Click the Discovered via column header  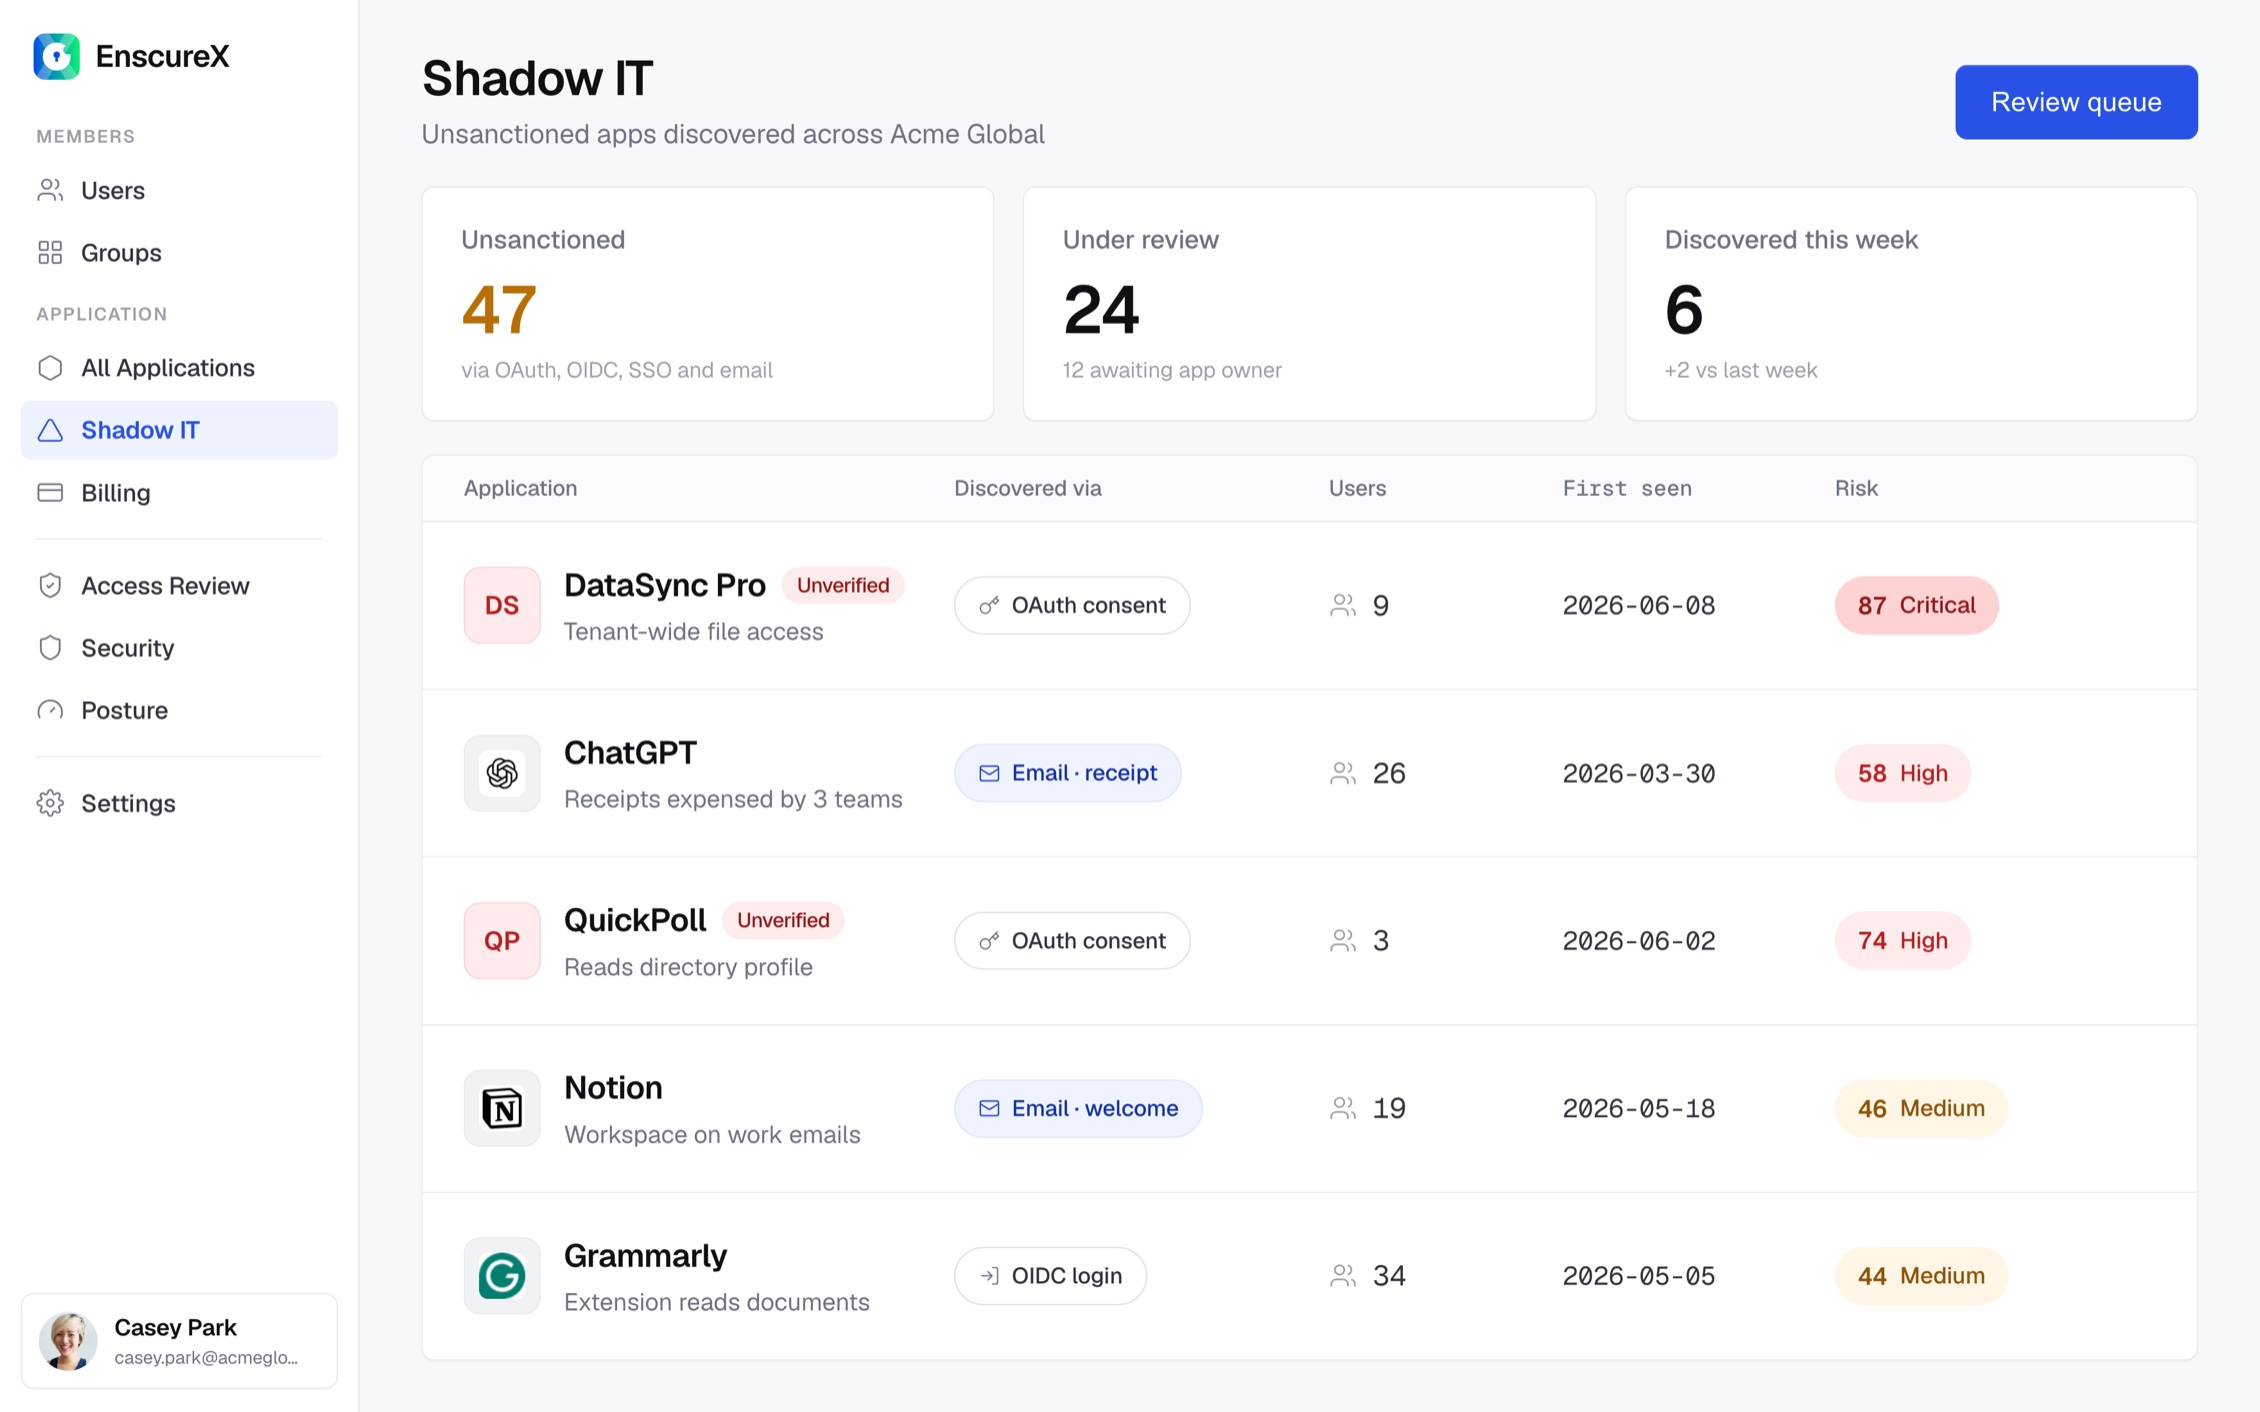[1027, 488]
